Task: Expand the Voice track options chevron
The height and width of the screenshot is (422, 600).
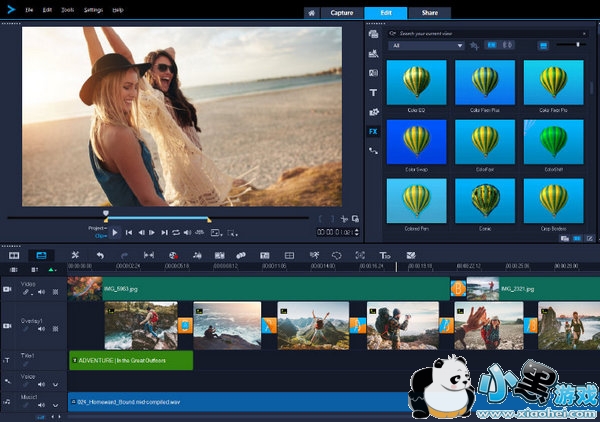Action: [x=54, y=386]
